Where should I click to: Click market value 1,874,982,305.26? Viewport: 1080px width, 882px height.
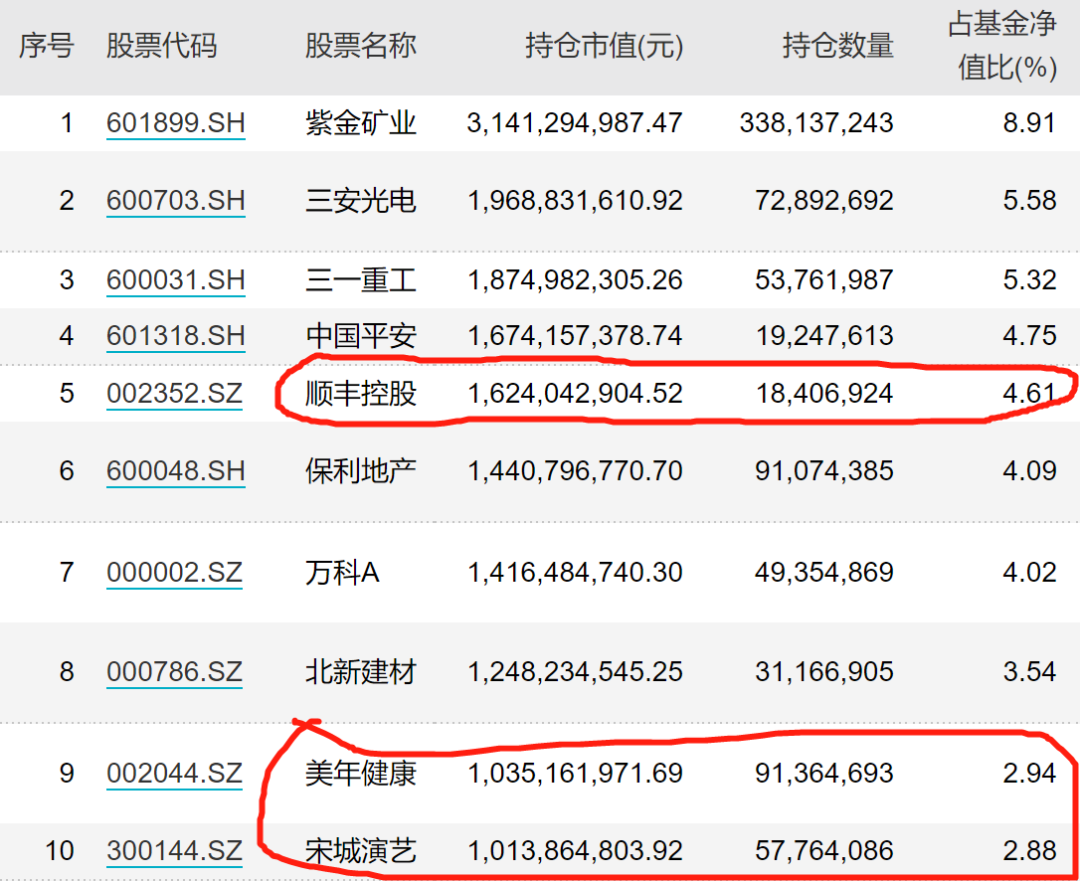(575, 280)
